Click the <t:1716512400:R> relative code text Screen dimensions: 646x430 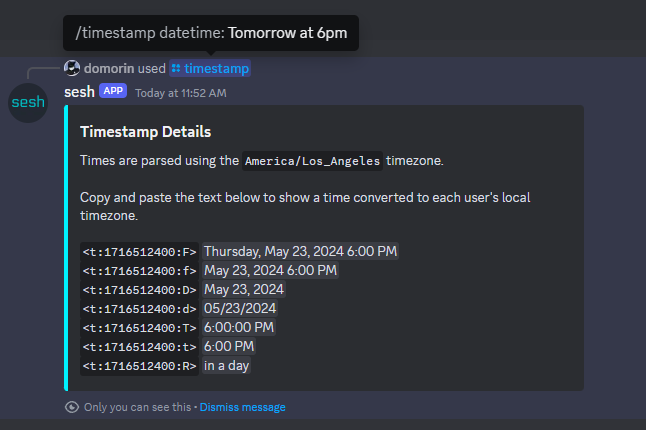click(139, 366)
